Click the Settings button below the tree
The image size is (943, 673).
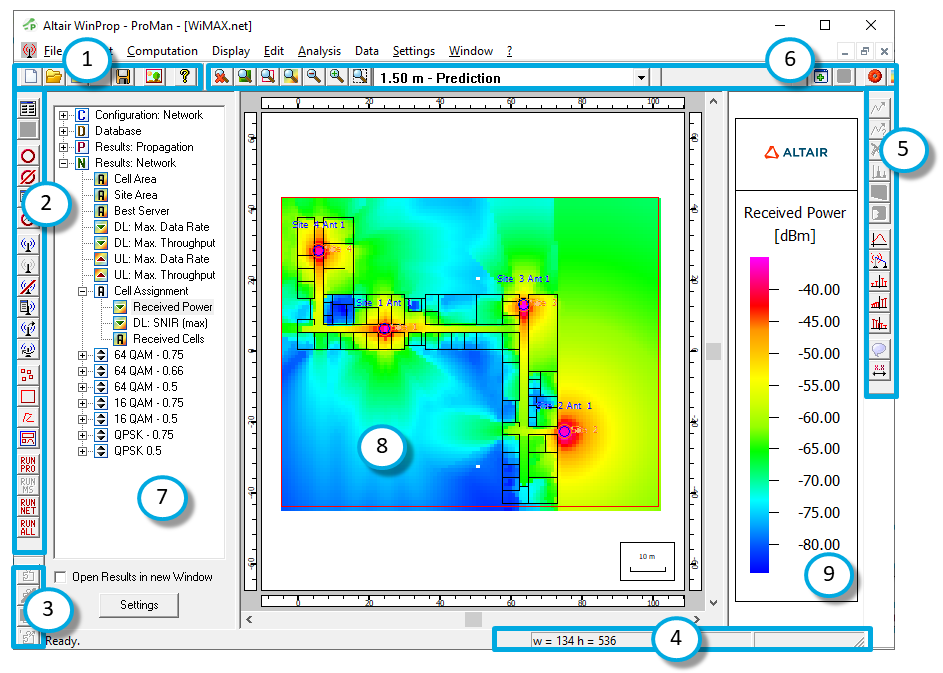coord(139,605)
